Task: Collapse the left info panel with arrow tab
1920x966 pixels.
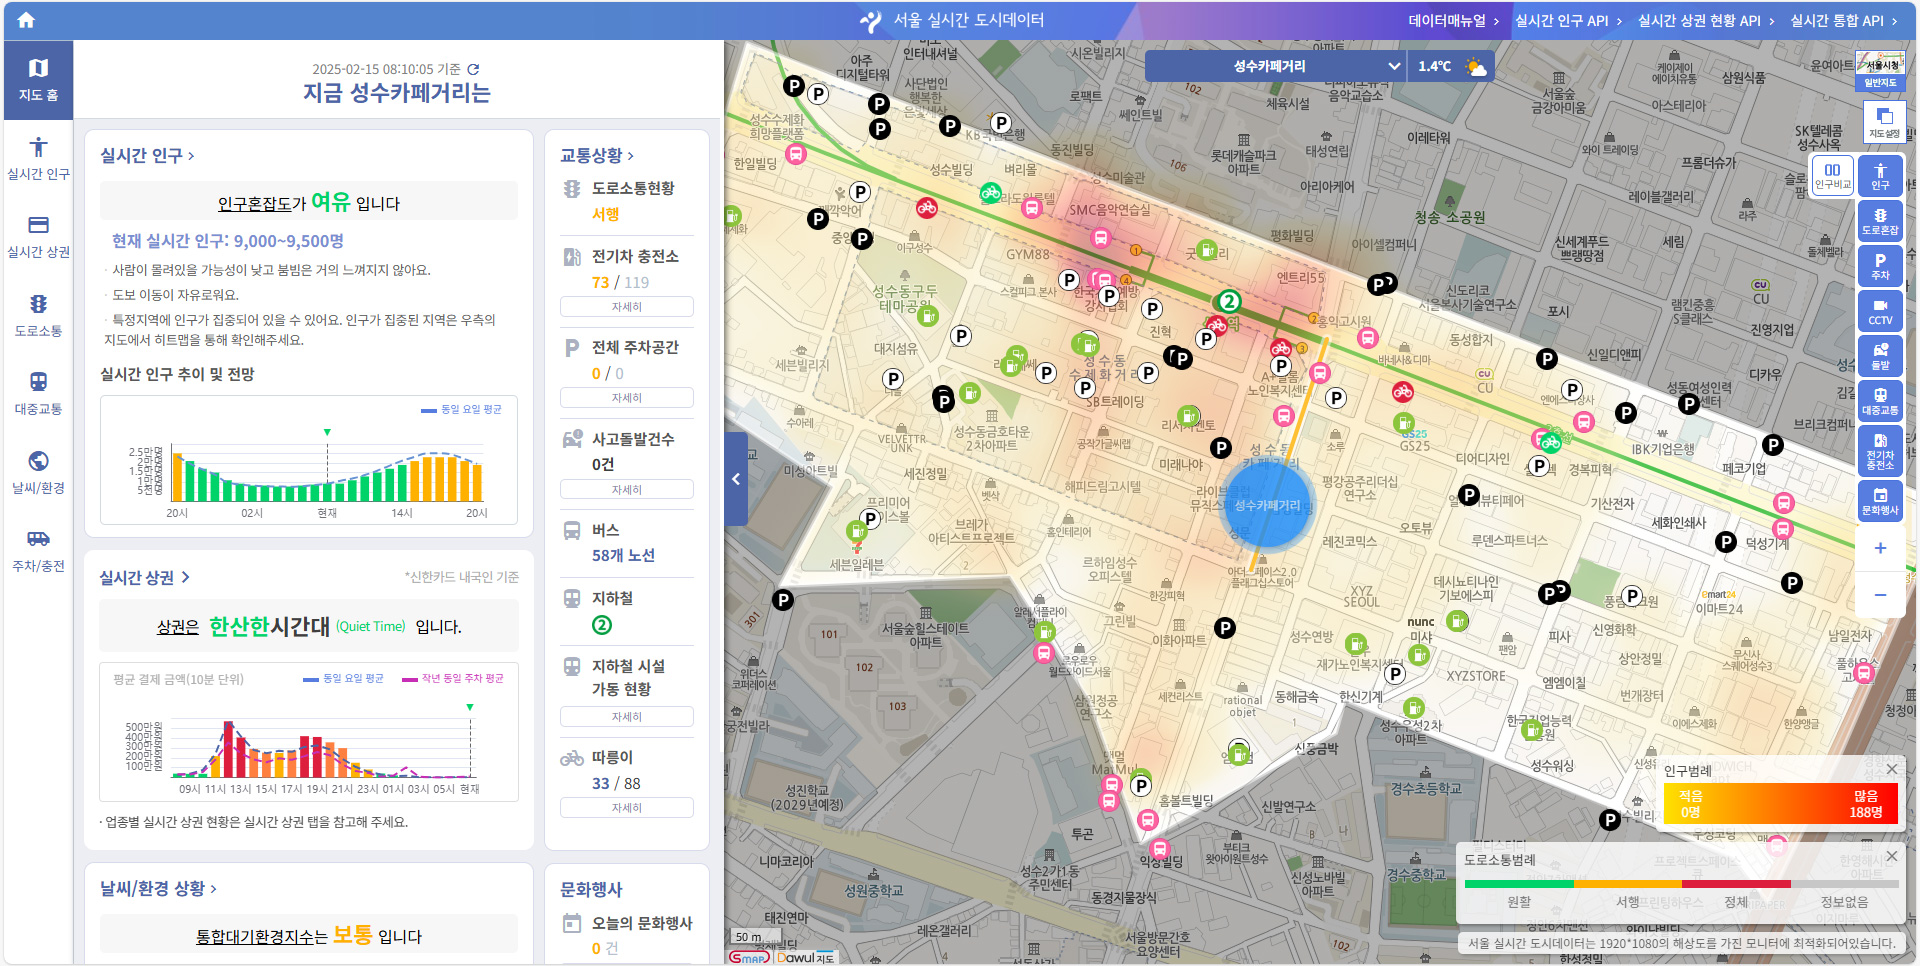Action: (x=736, y=479)
